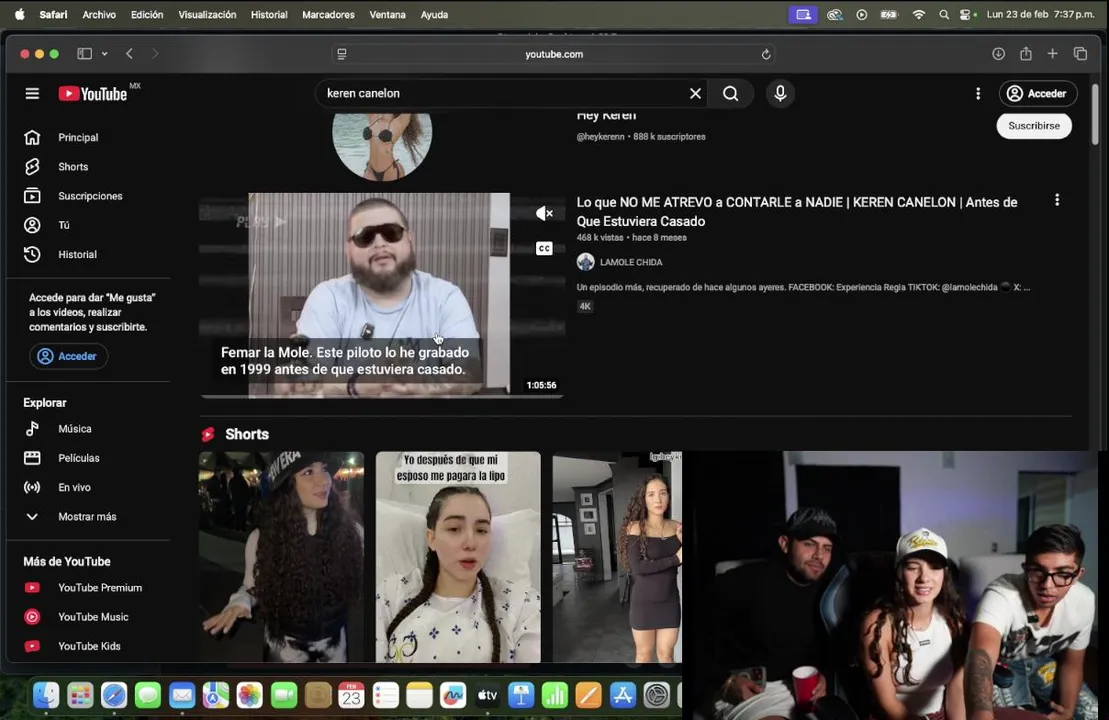Open Calendar from the Dock
1109x720 pixels.
(352, 696)
